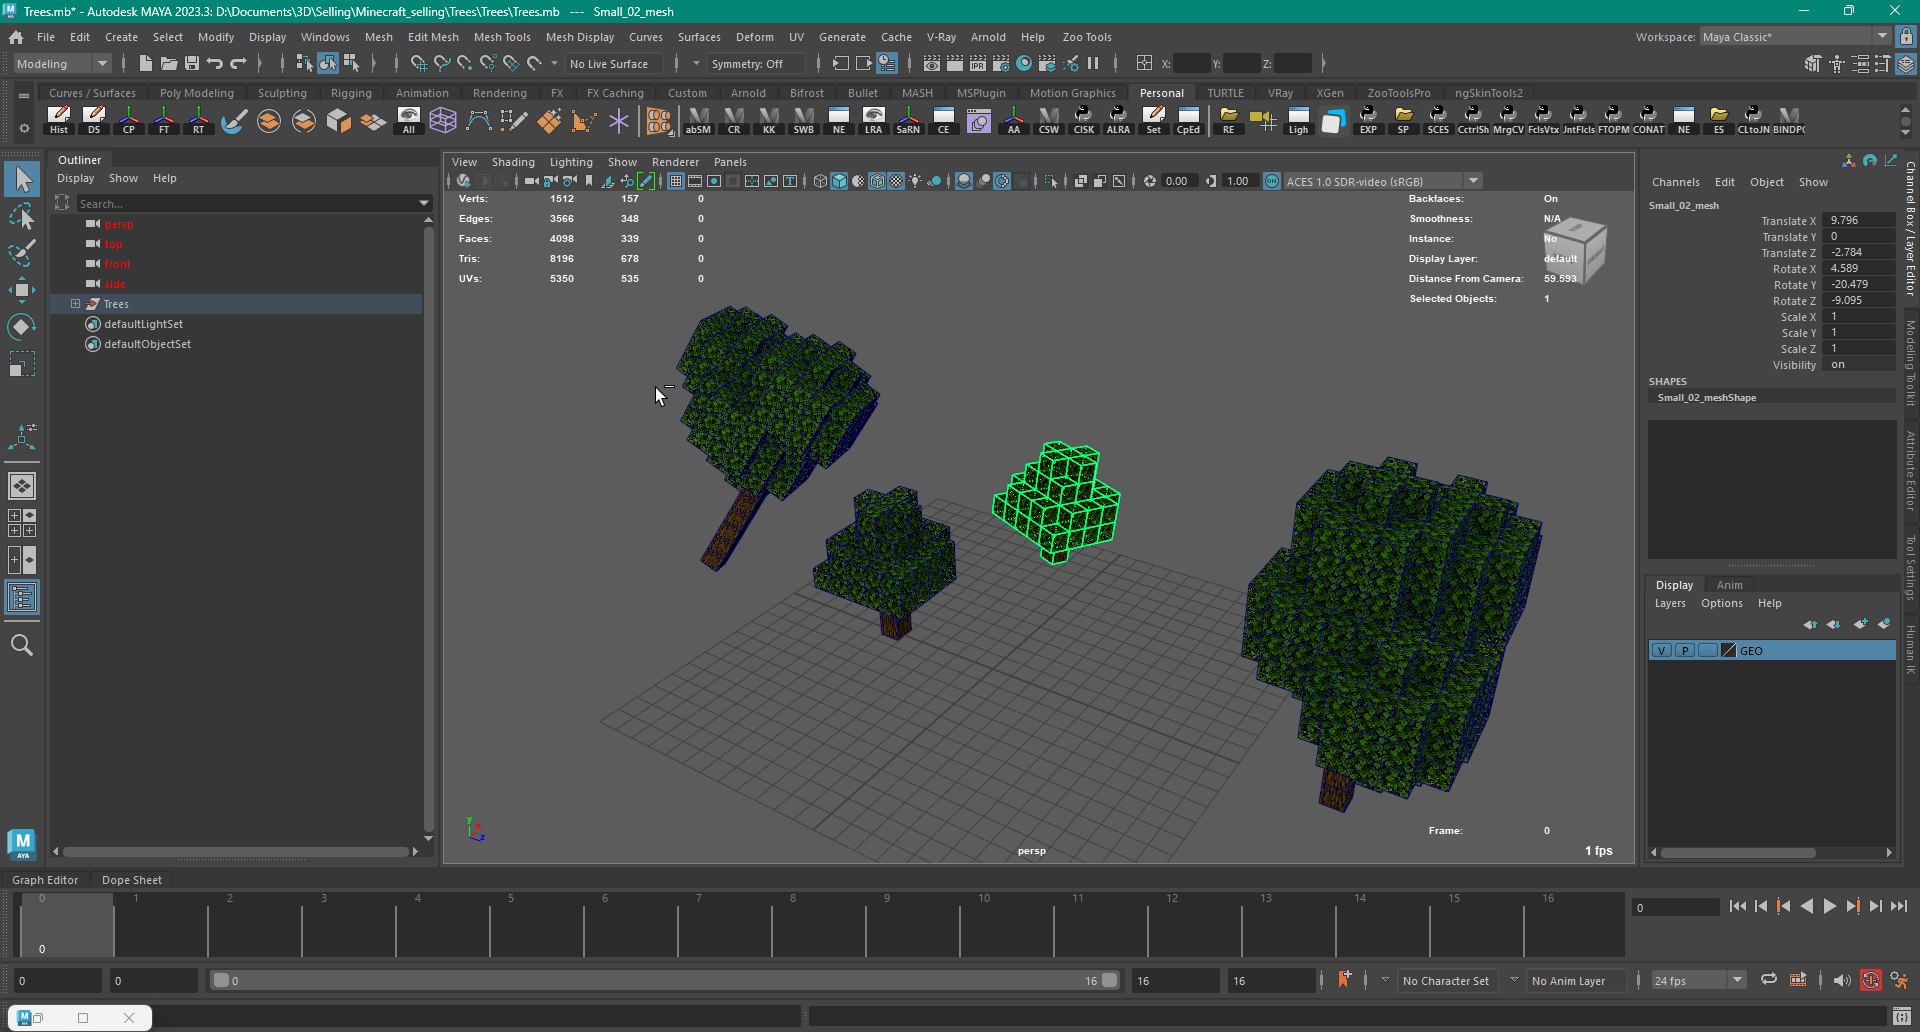Image resolution: width=1920 pixels, height=1032 pixels.
Task: Click the Ligh shelf button
Action: (x=1298, y=121)
